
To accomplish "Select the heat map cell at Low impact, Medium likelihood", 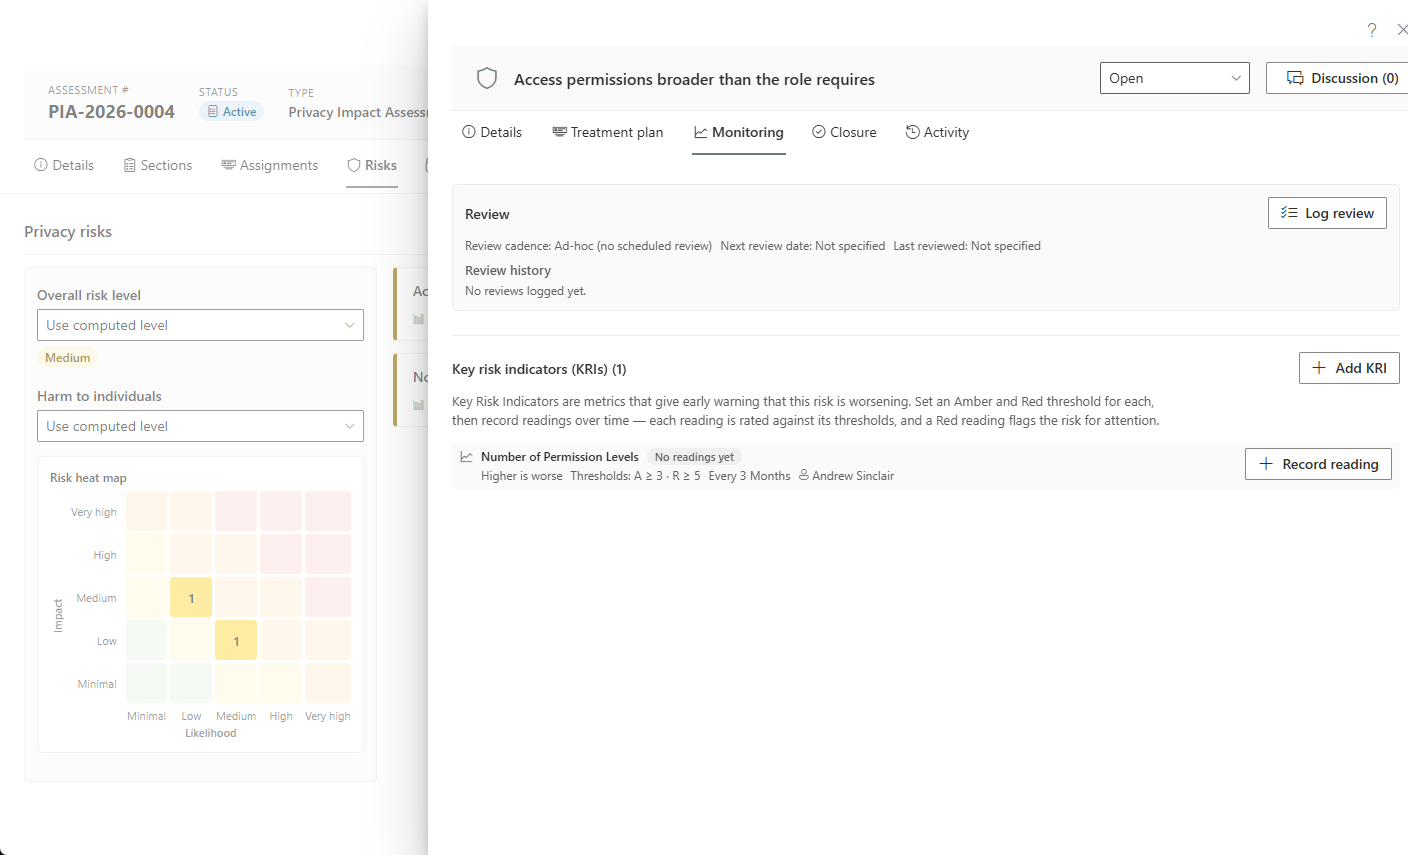I will [x=236, y=641].
